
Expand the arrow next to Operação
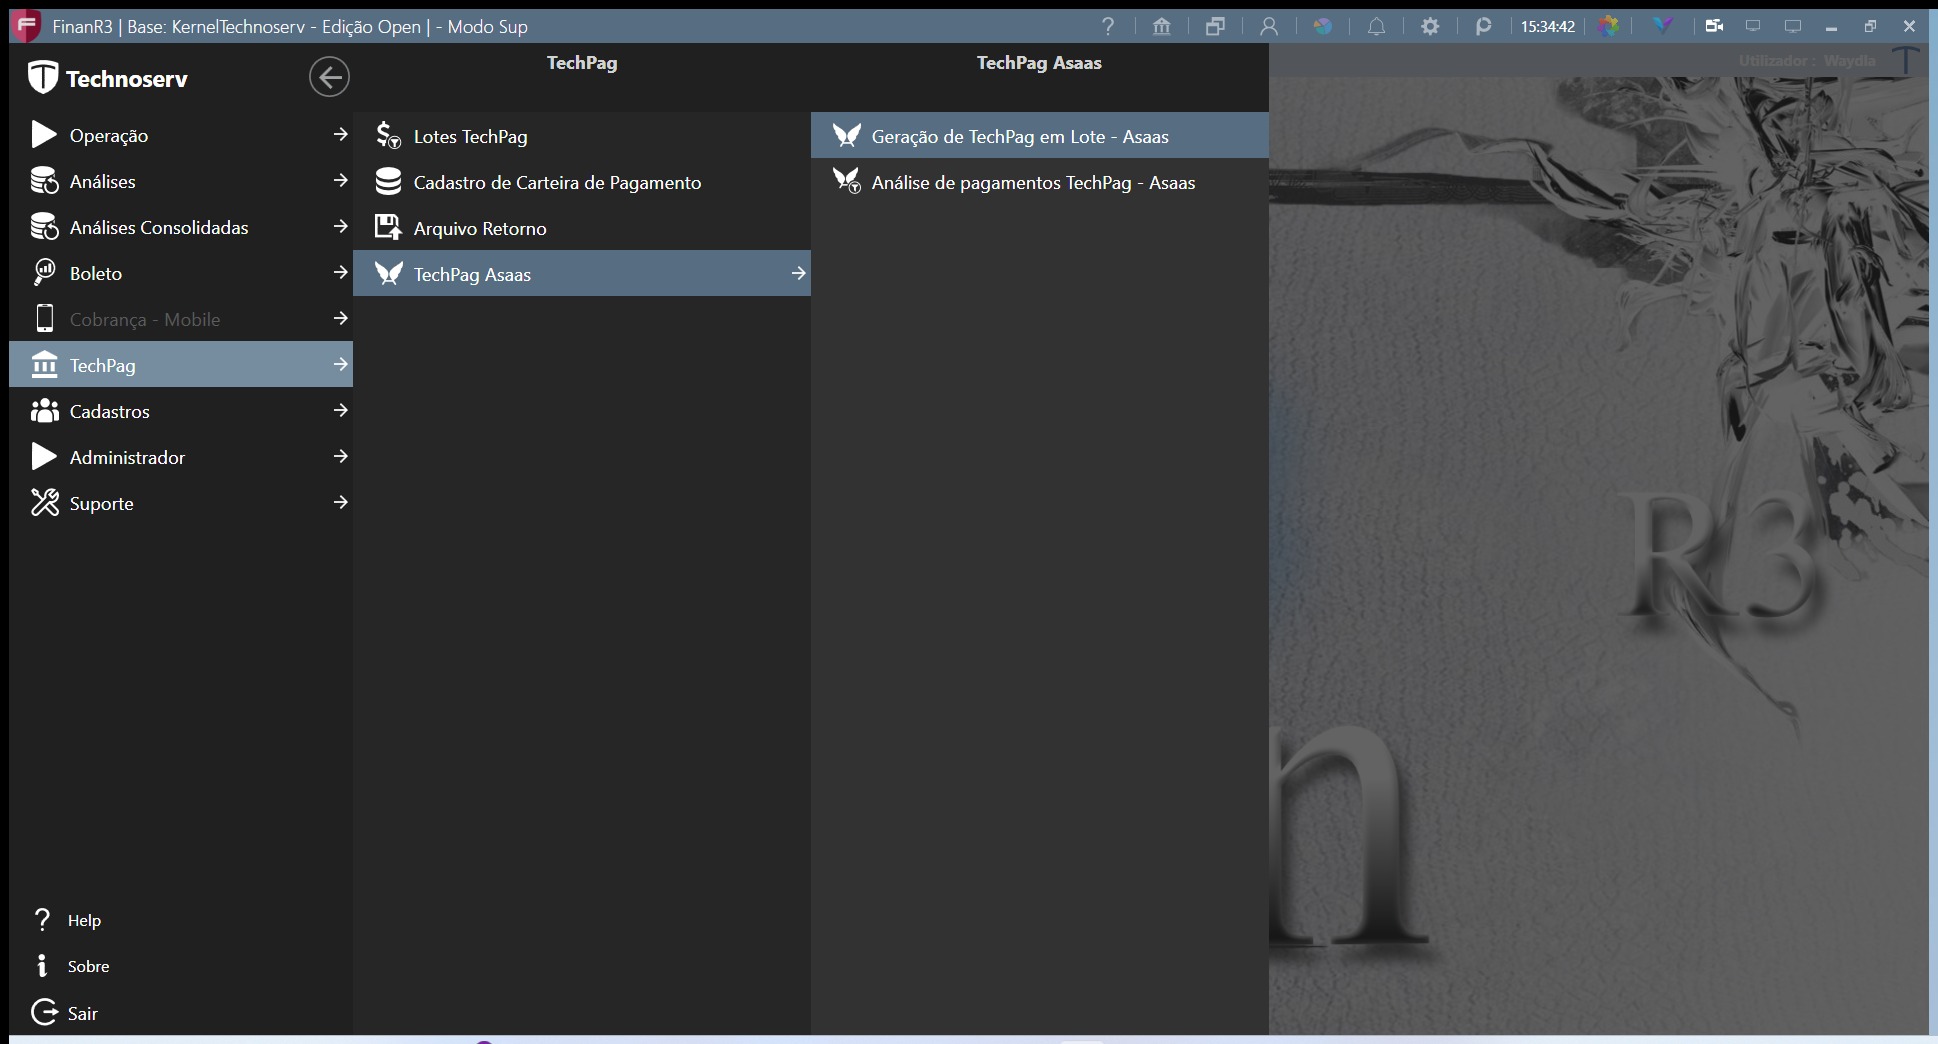tap(340, 134)
